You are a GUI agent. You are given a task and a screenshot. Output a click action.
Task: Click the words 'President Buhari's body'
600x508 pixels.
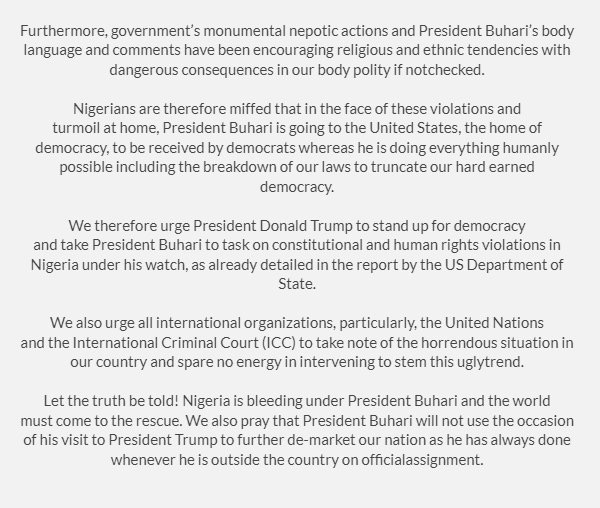(x=496, y=31)
